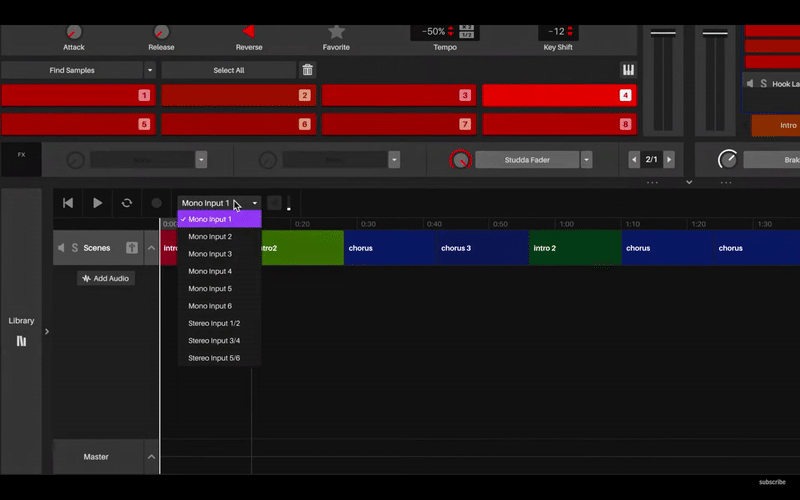Click the right volume fader handle

[x=715, y=34]
